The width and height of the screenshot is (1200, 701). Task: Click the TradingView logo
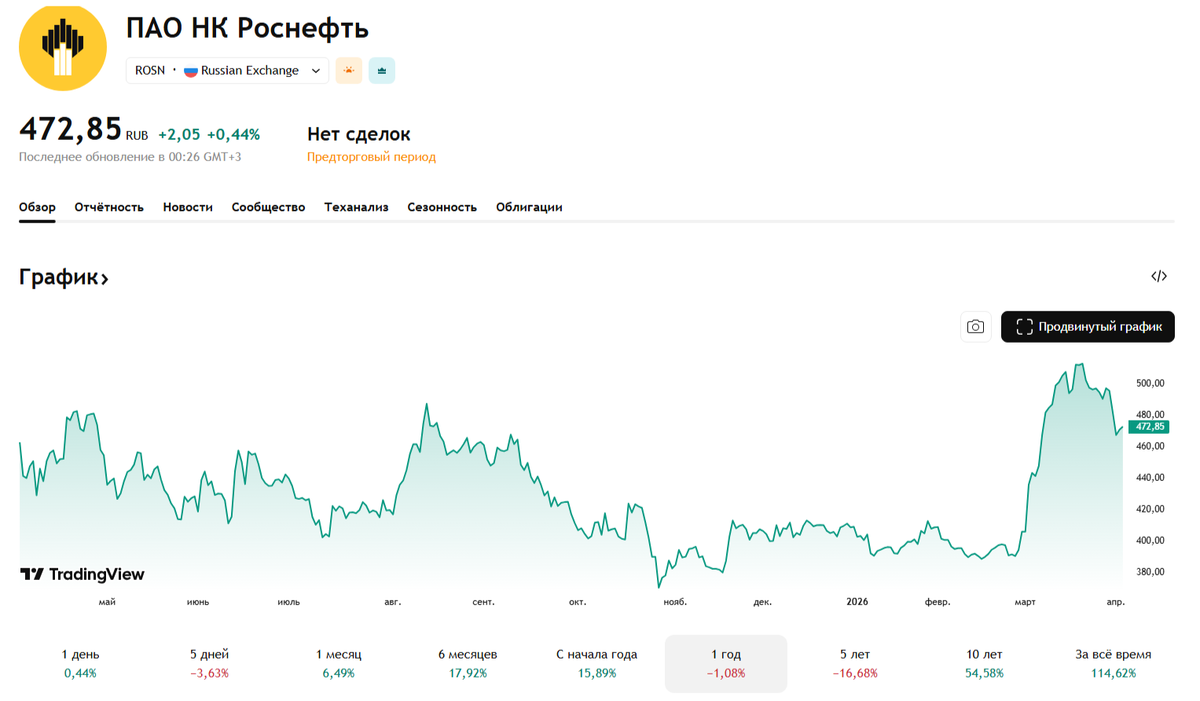[83, 574]
